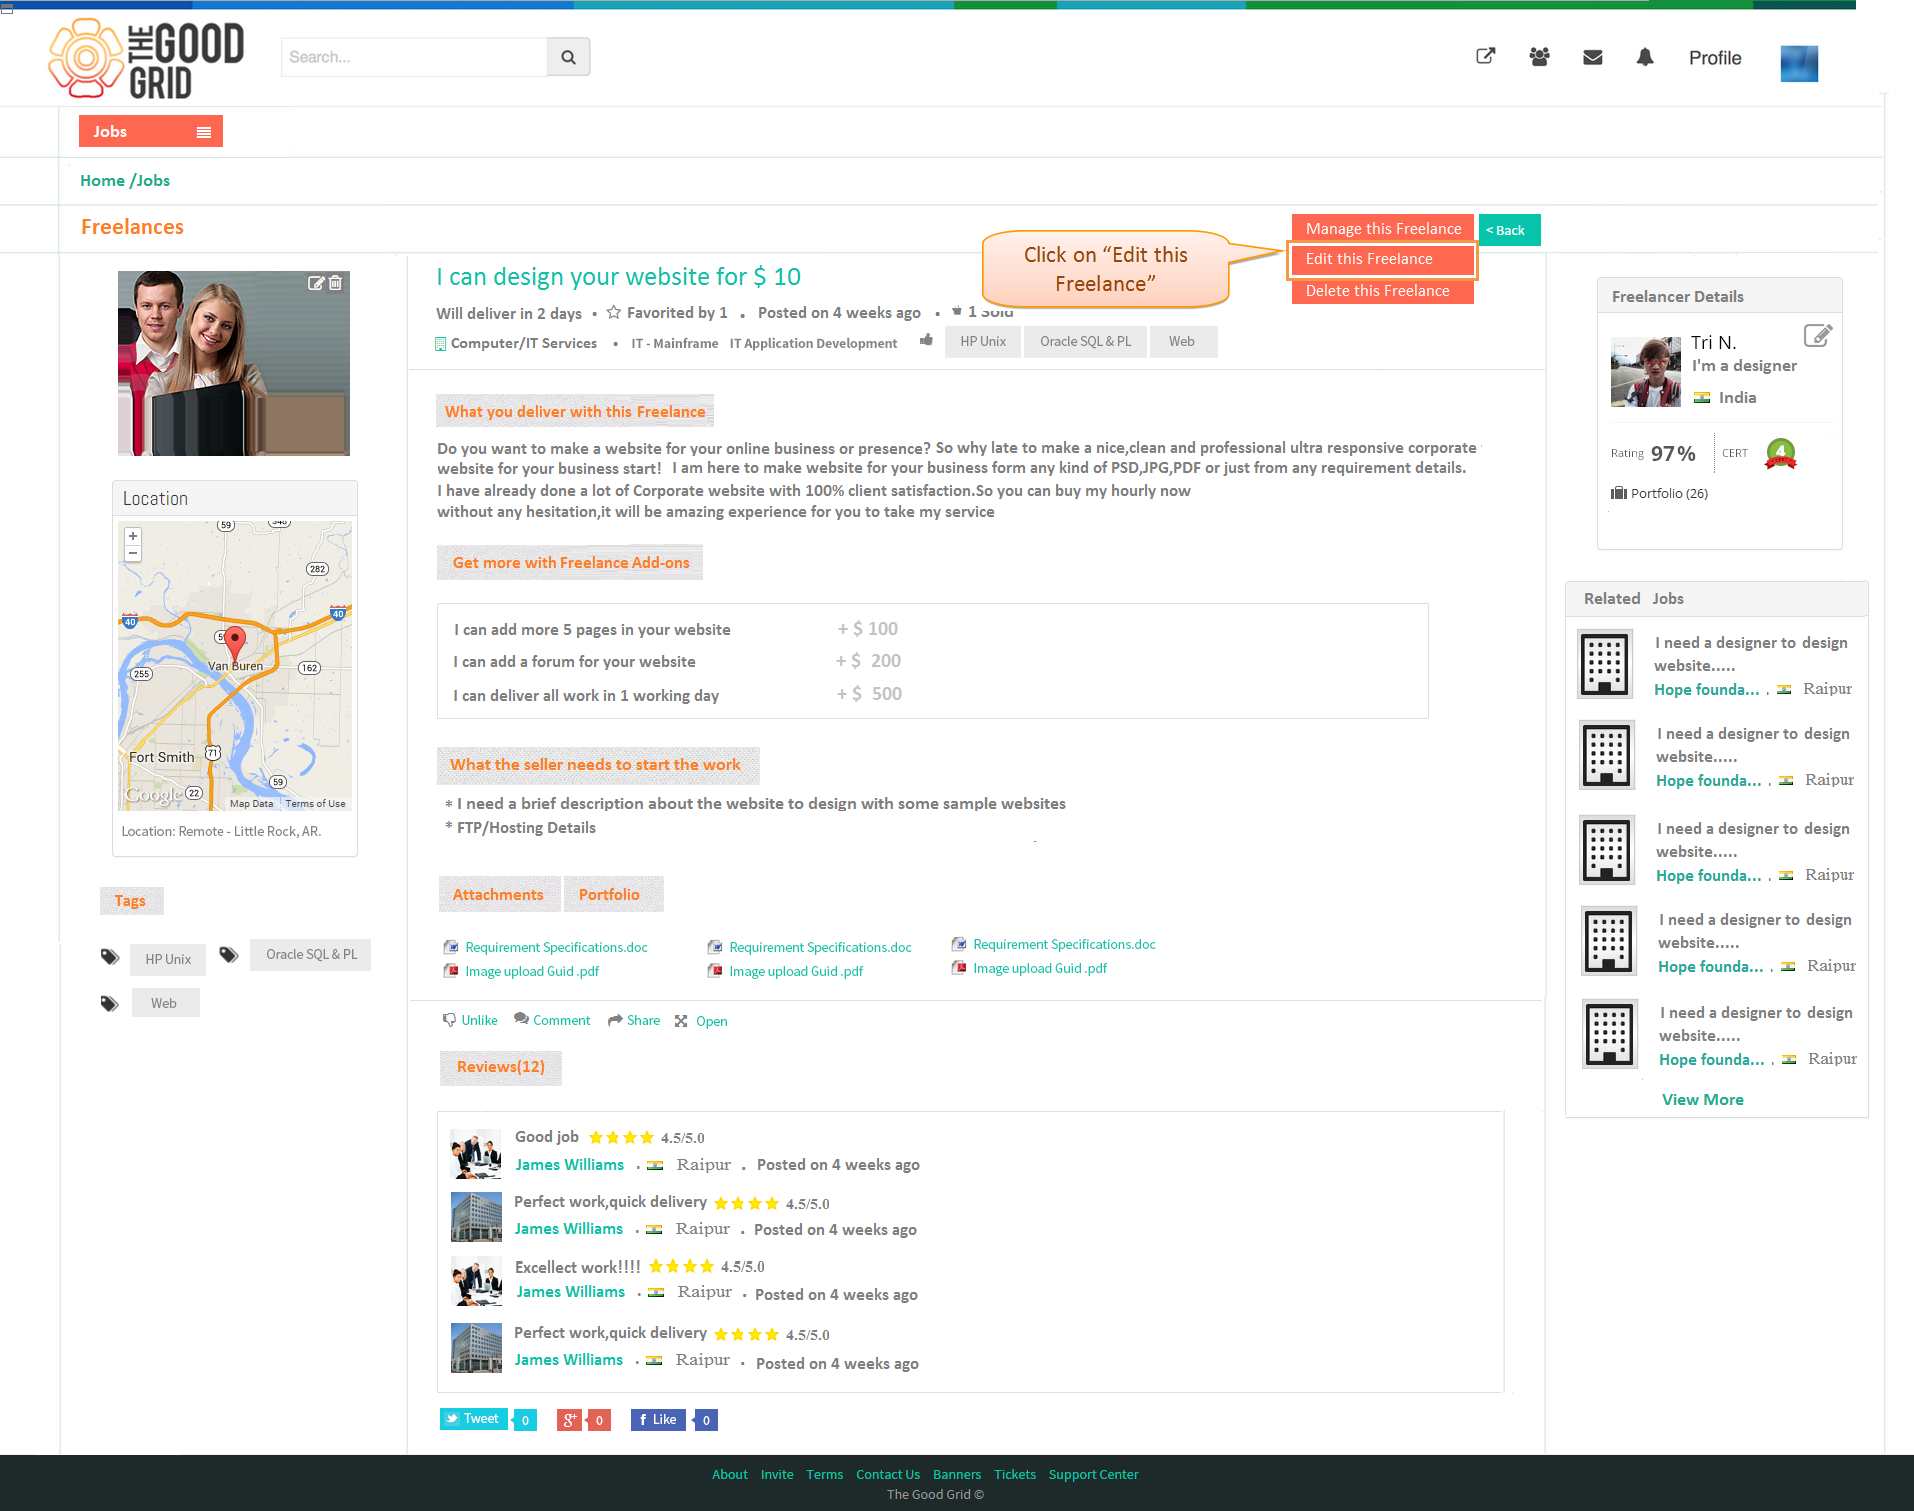Viewport: 1914px width, 1511px height.
Task: Click reviewer thumbnail on 'Excellect work!!!!' review
Action: 476,1281
